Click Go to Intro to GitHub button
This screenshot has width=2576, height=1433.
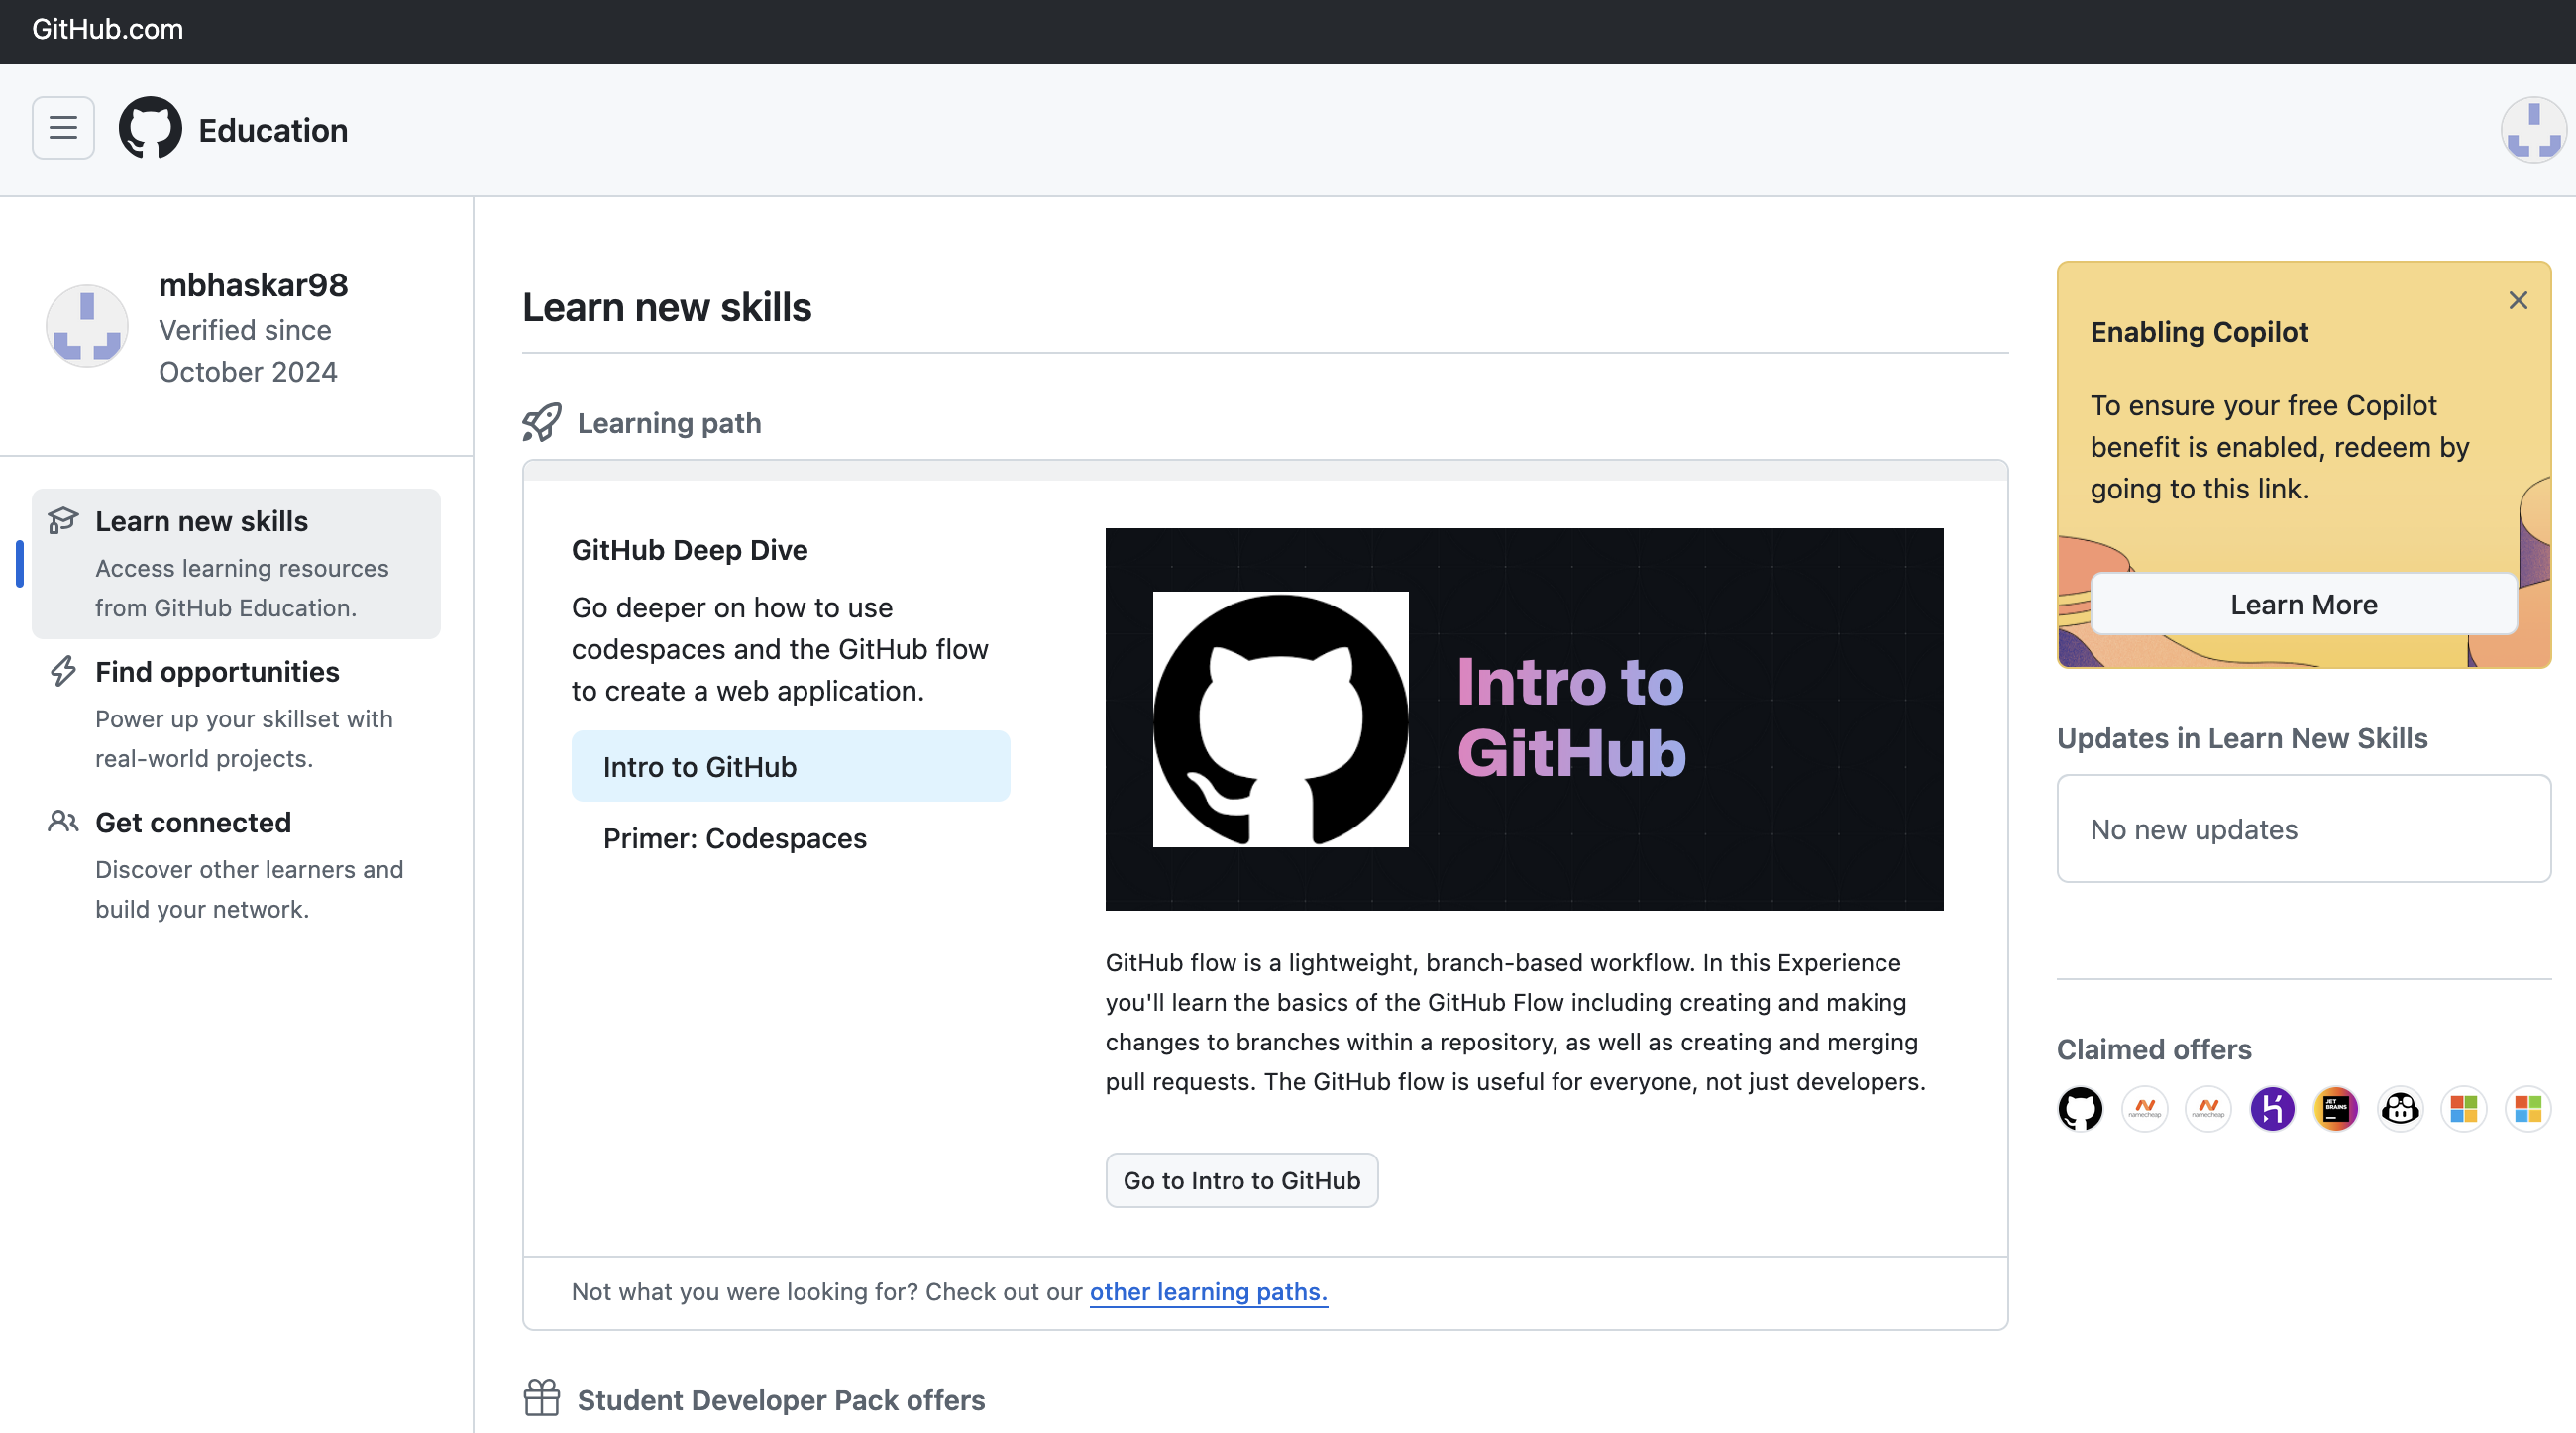1241,1180
